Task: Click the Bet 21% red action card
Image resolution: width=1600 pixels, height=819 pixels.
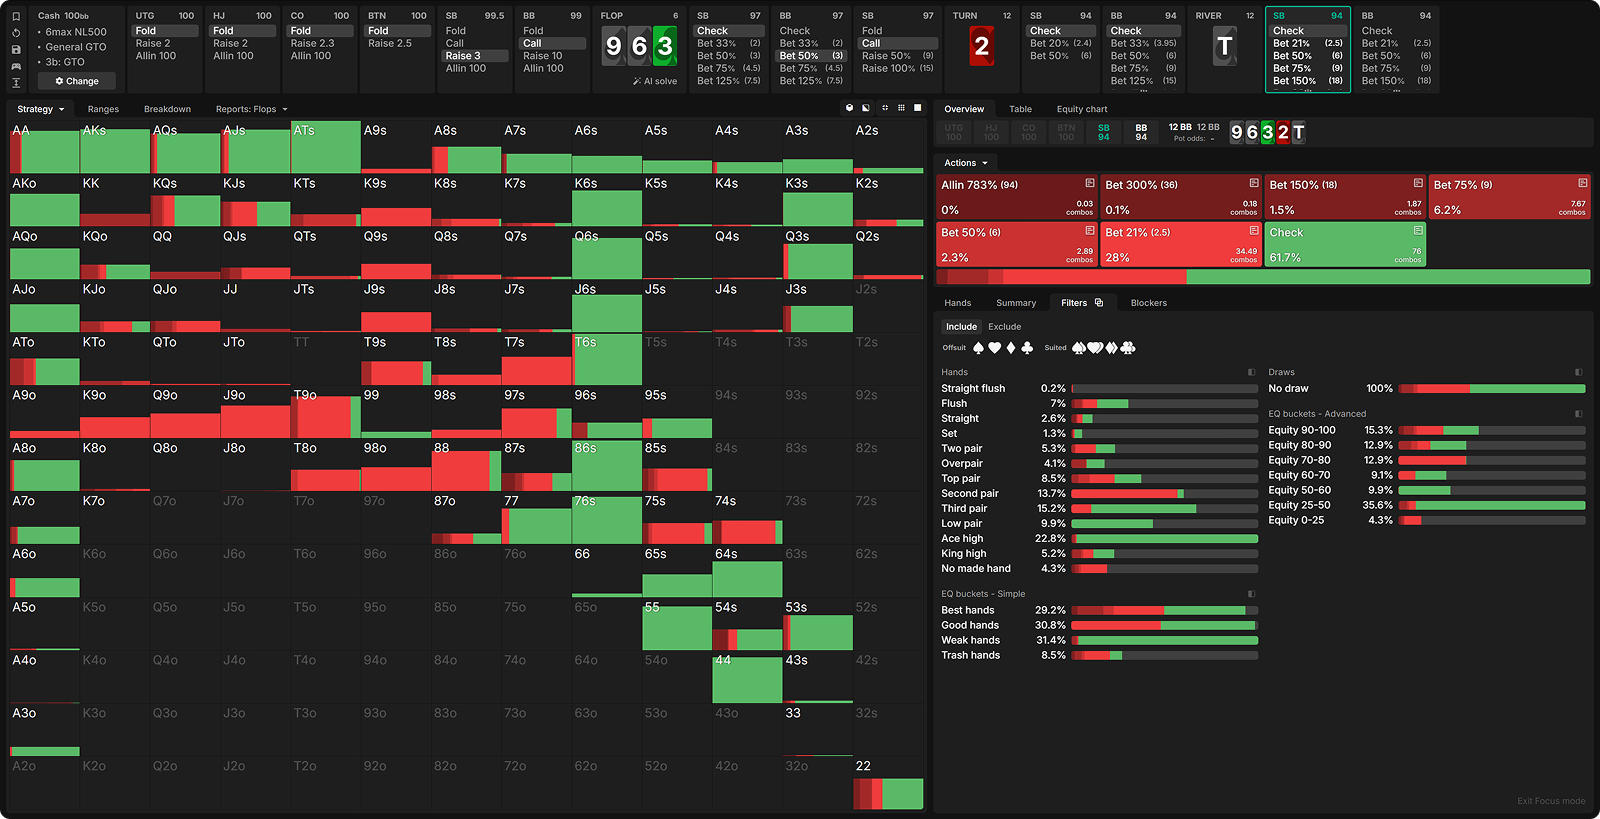Action: click(x=1180, y=244)
